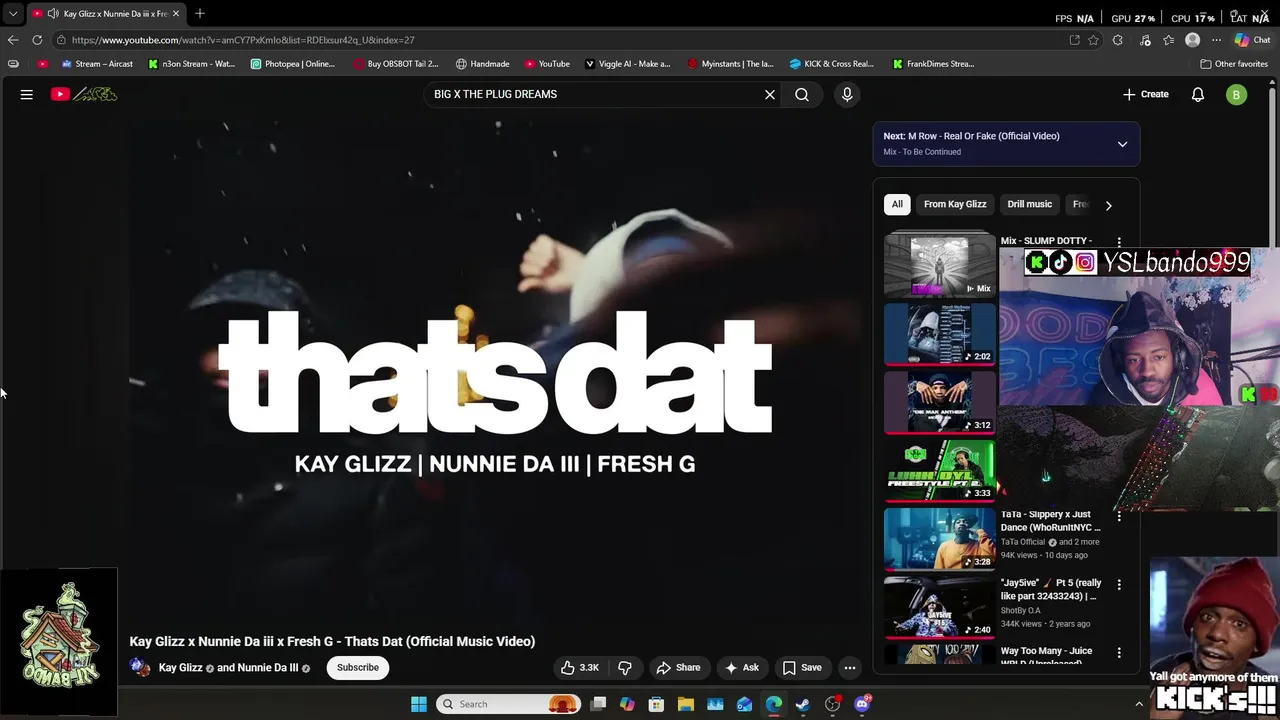The width and height of the screenshot is (1280, 720).
Task: Open YouTube notifications bell
Action: tap(1198, 94)
